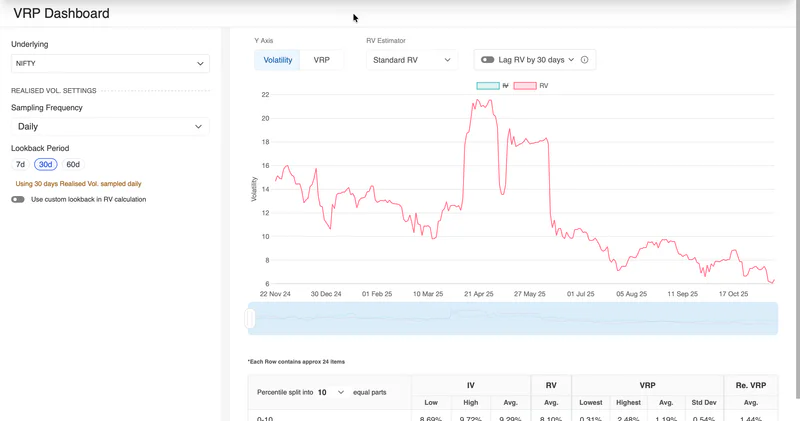Switch Y Axis to Volatility tab
The width and height of the screenshot is (800, 421).
278,60
